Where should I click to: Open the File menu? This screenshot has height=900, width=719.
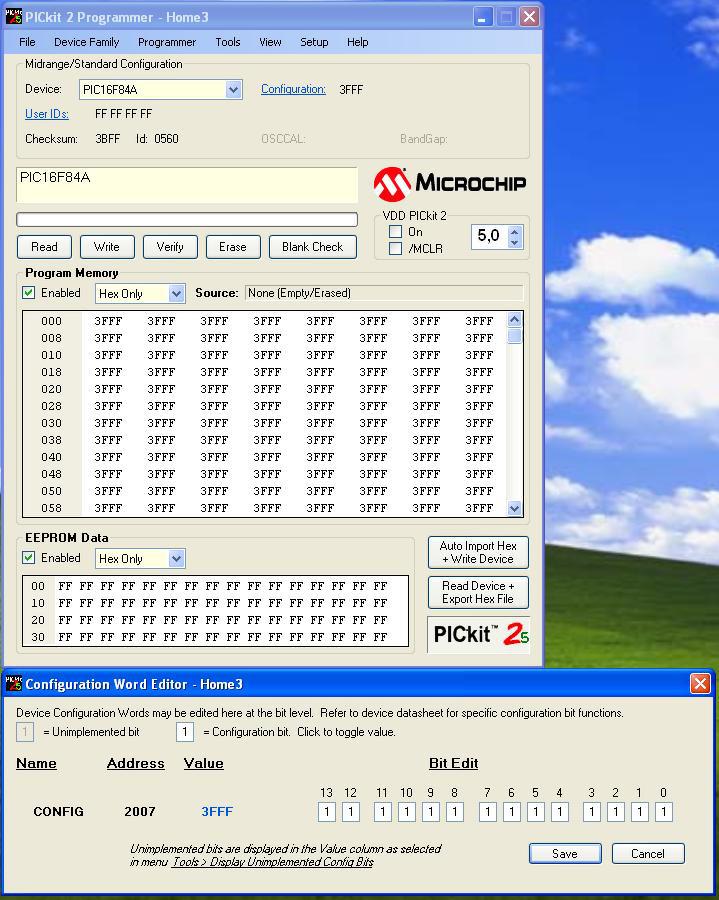click(27, 42)
